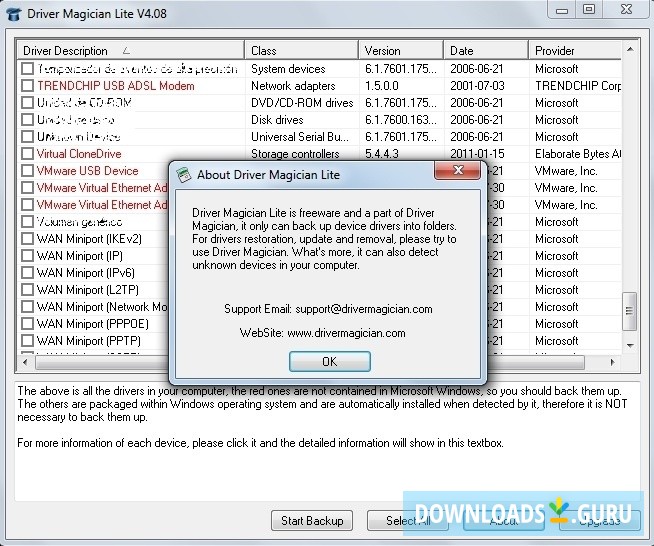Screen dimensions: 654x546
Task: Sort list by Class column header
Action: pos(302,50)
